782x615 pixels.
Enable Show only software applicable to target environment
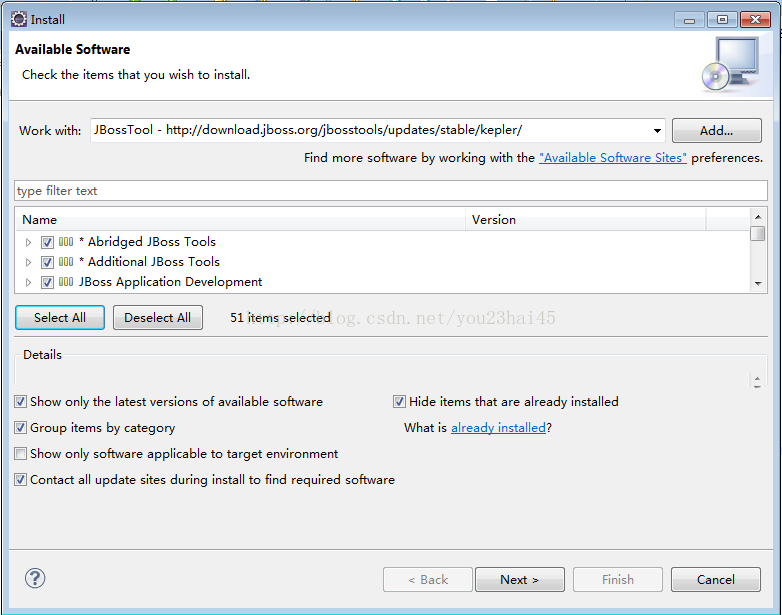20,453
